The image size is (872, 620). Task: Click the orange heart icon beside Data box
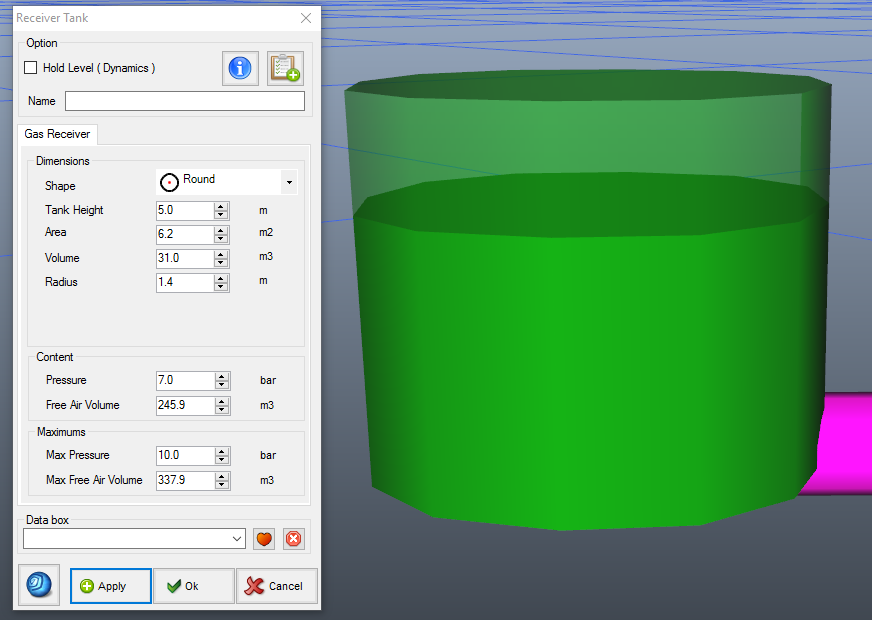coord(264,539)
